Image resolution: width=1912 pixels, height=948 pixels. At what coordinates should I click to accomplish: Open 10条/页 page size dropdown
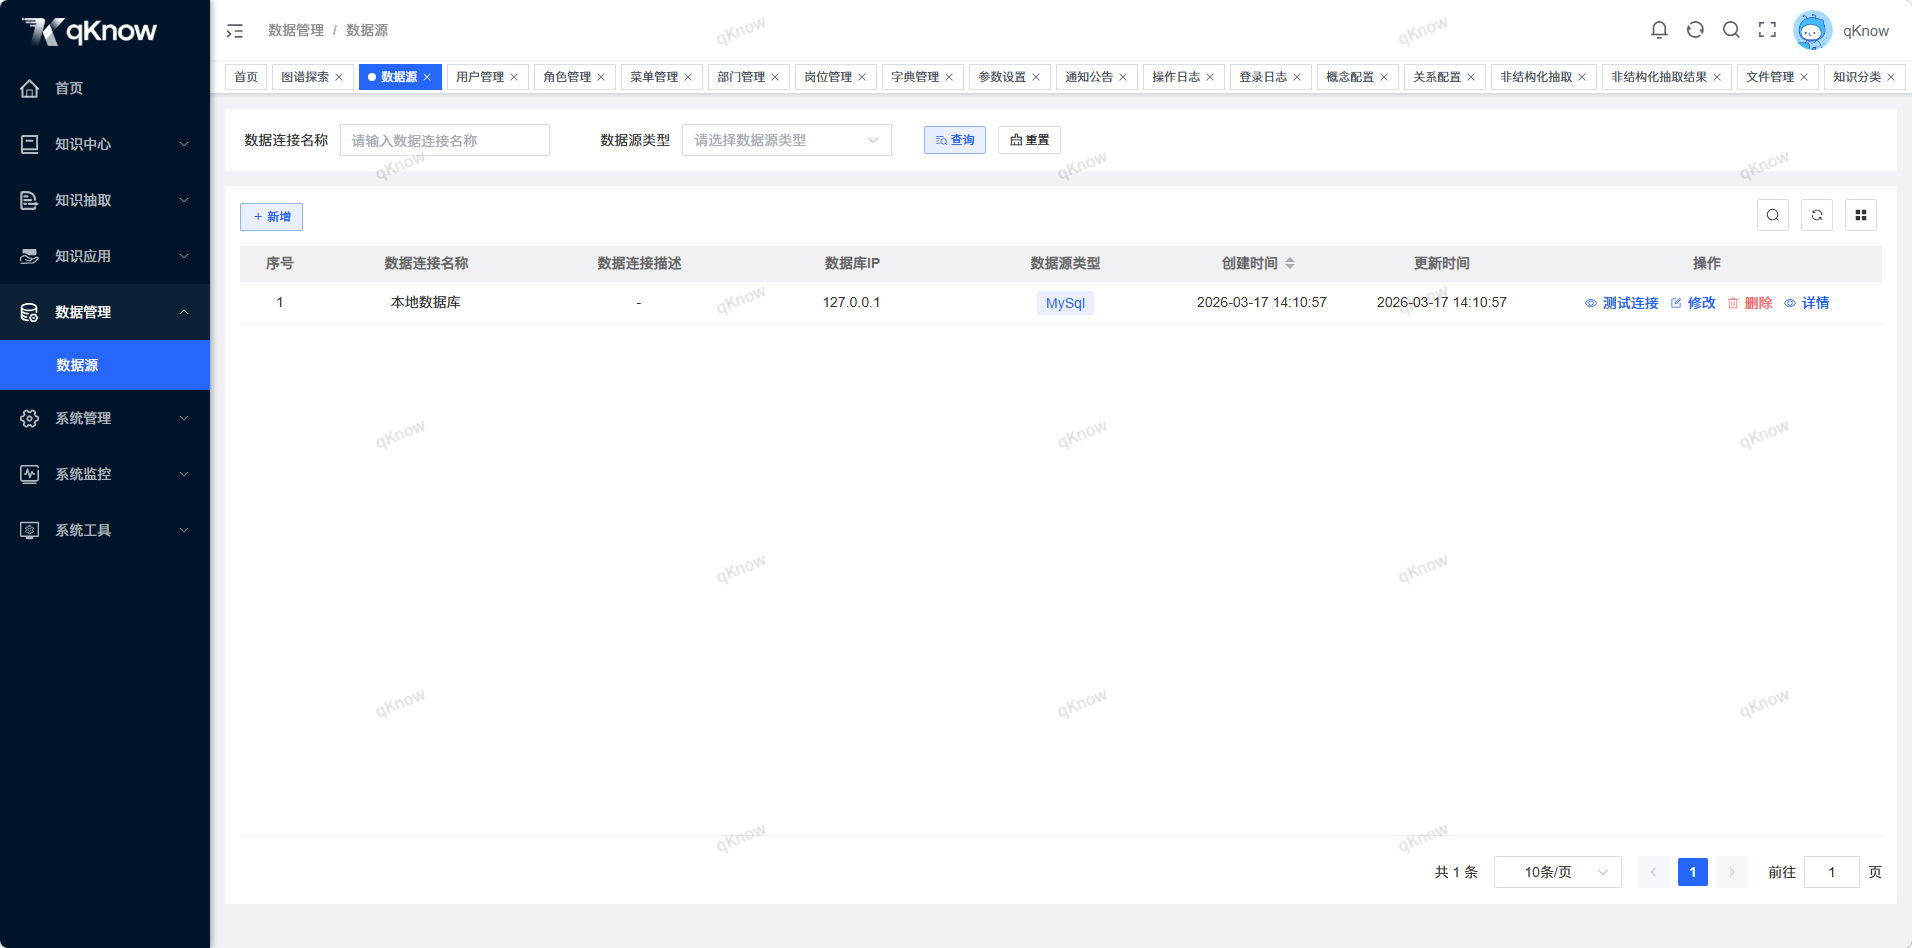(x=1558, y=872)
